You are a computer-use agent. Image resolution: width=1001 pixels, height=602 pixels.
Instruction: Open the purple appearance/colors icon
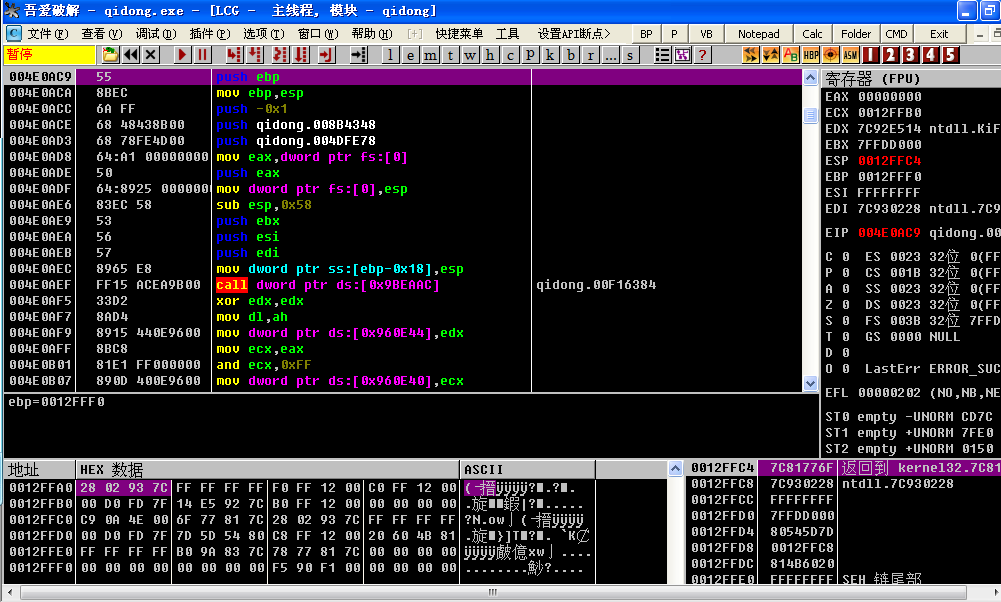682,55
